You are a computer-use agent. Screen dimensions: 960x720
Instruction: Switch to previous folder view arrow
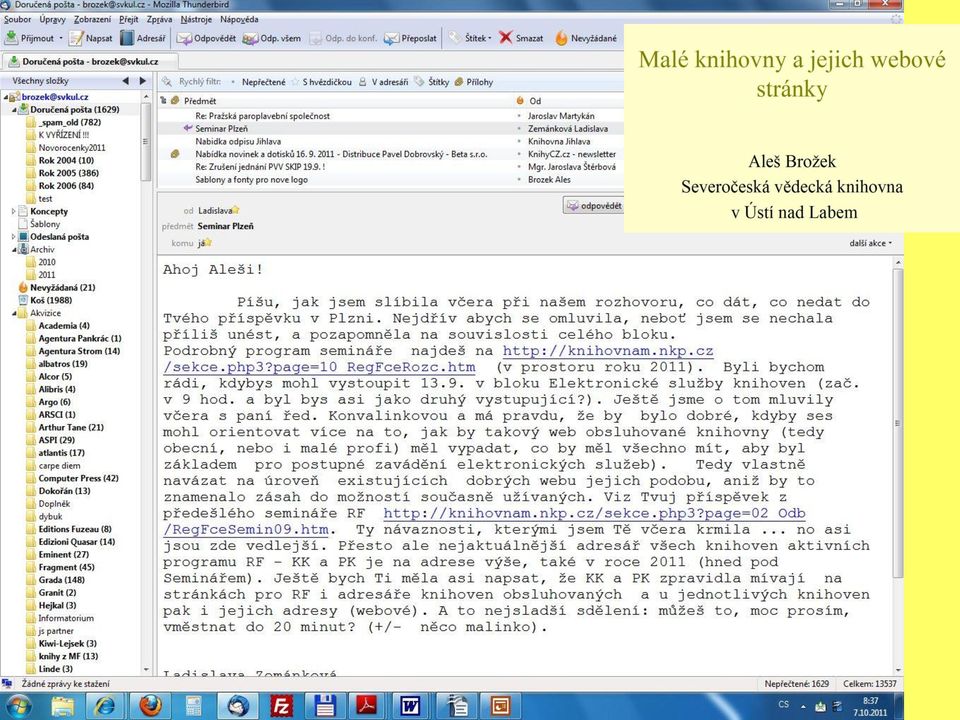(x=126, y=81)
